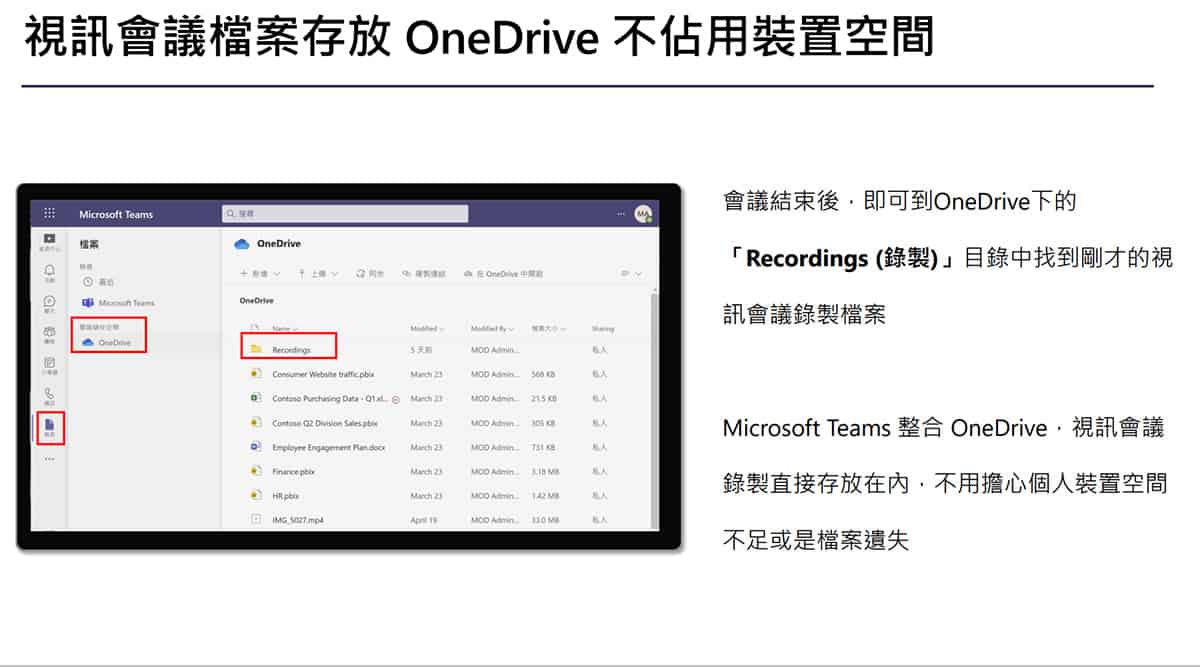This screenshot has height=667, width=1200.
Task: Open the app launcher grid in Teams
Action: tap(49, 213)
